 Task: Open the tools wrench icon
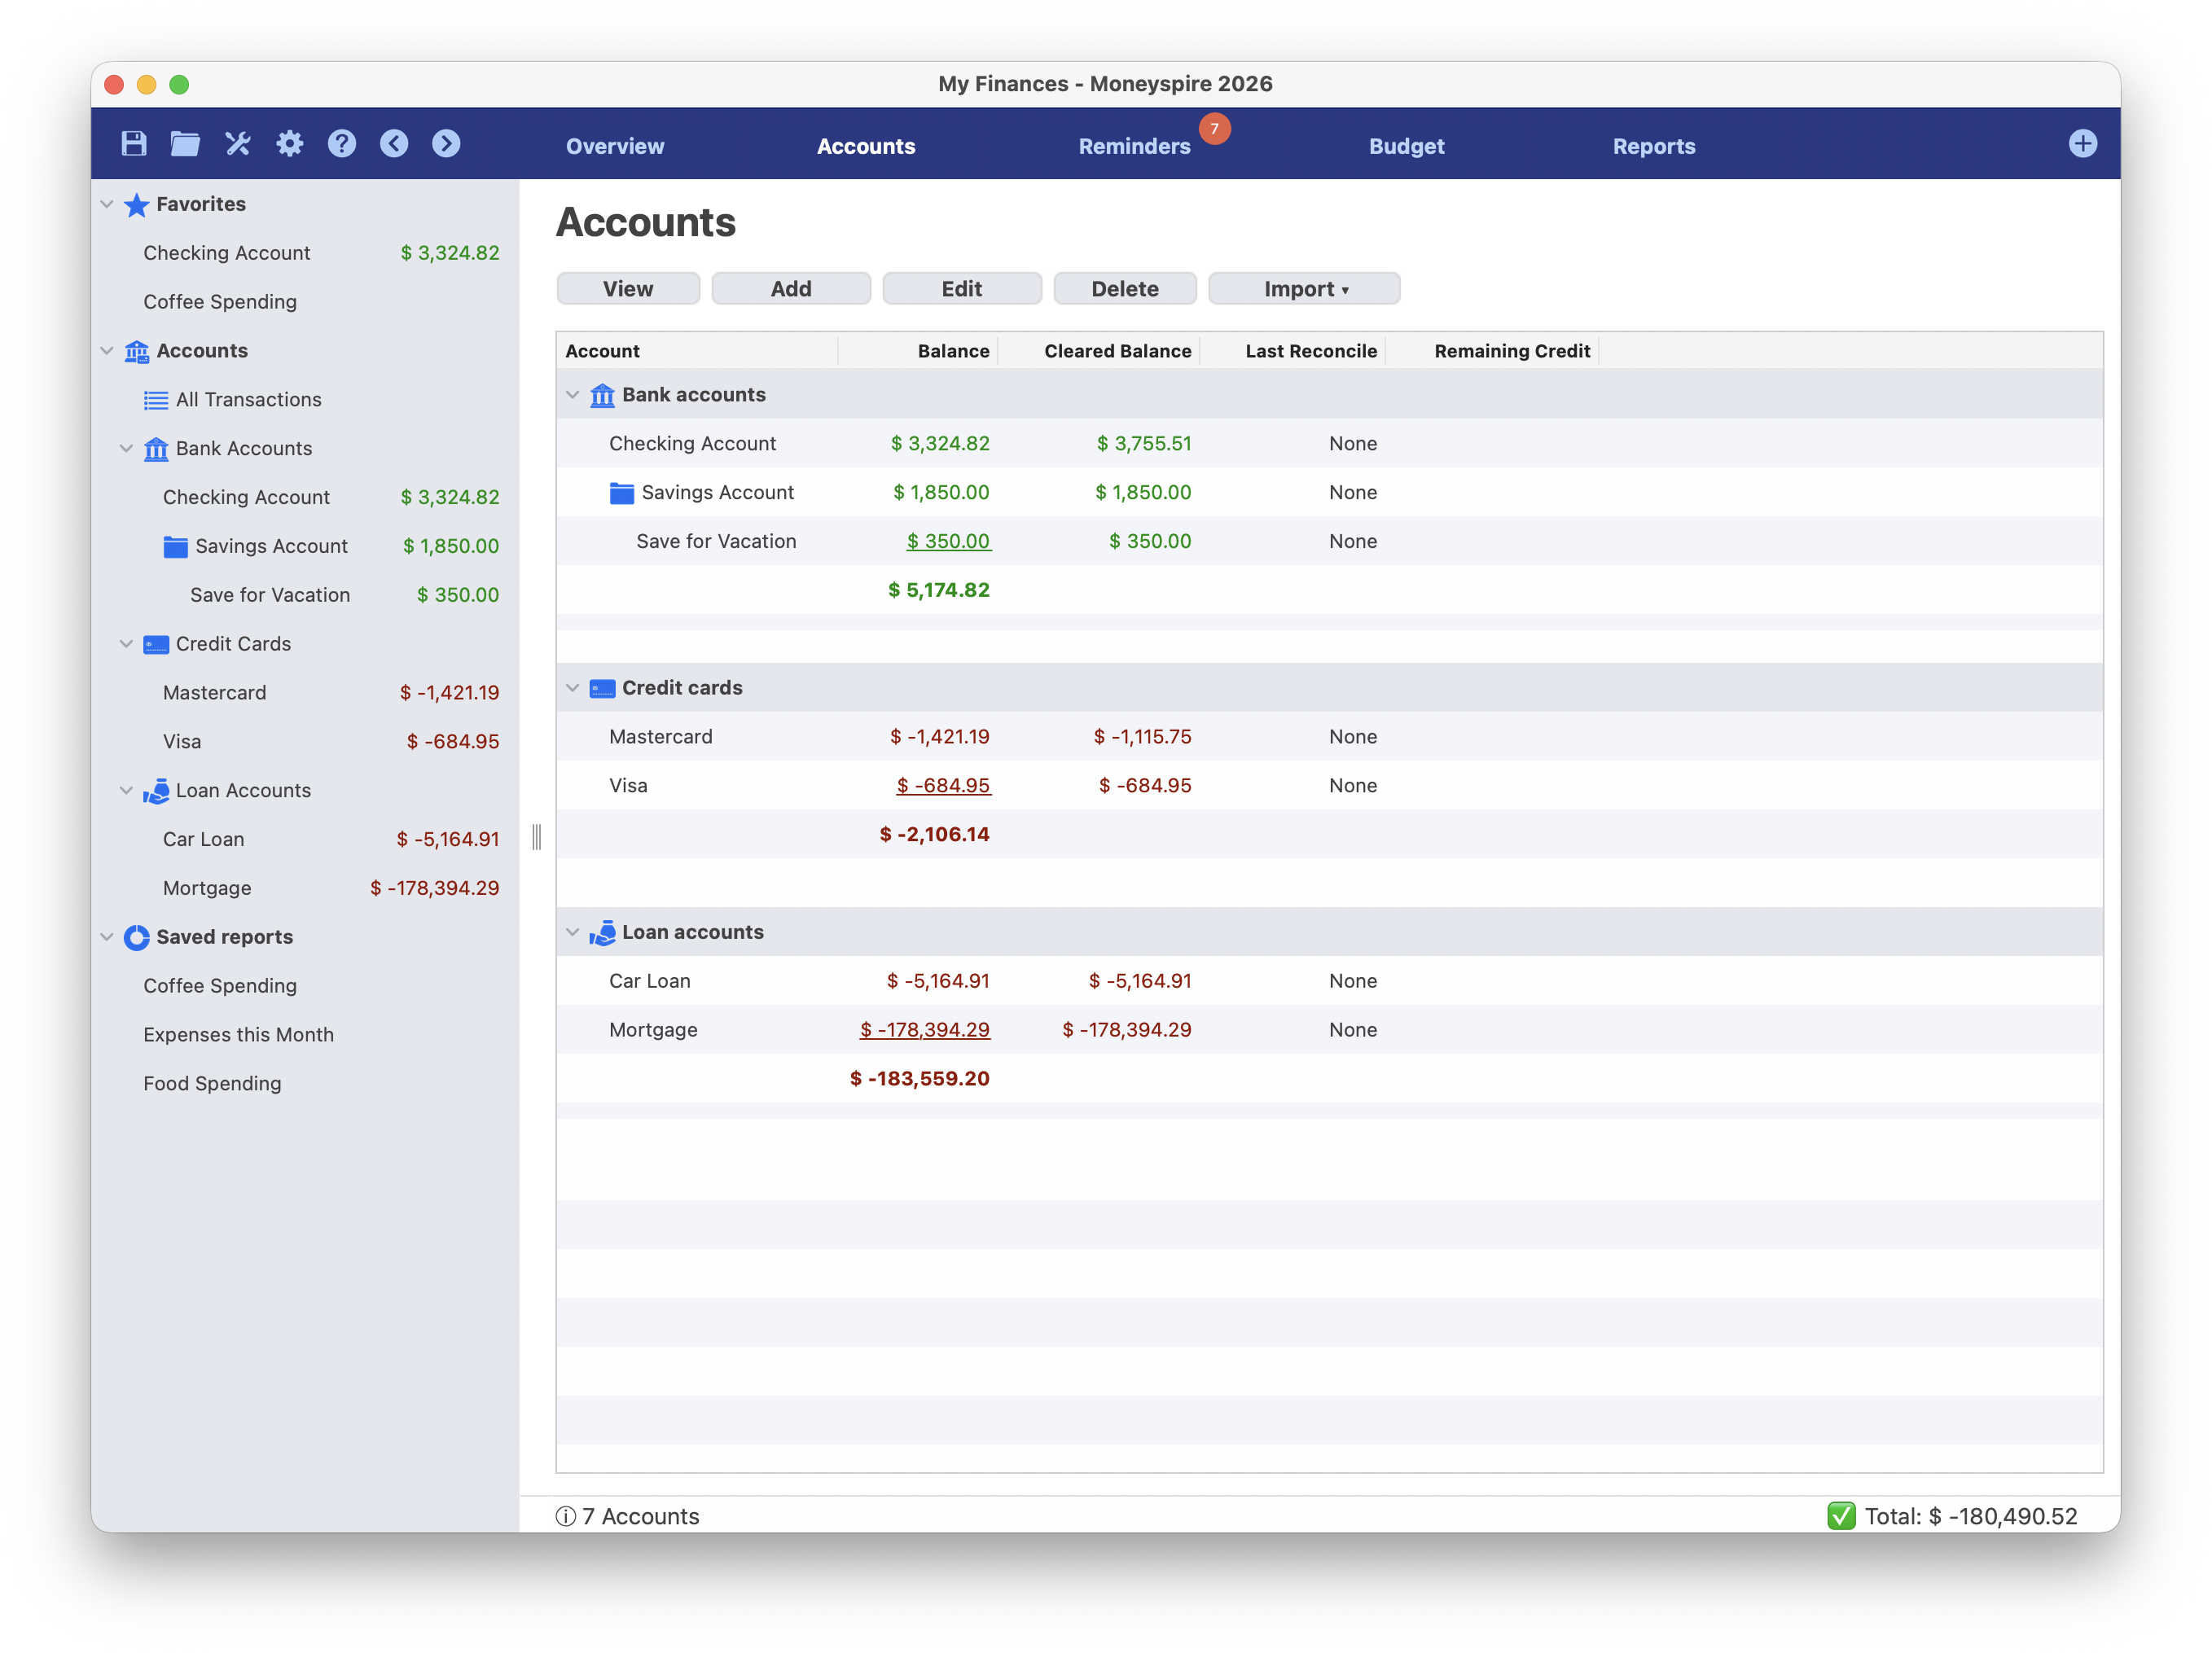pos(238,144)
